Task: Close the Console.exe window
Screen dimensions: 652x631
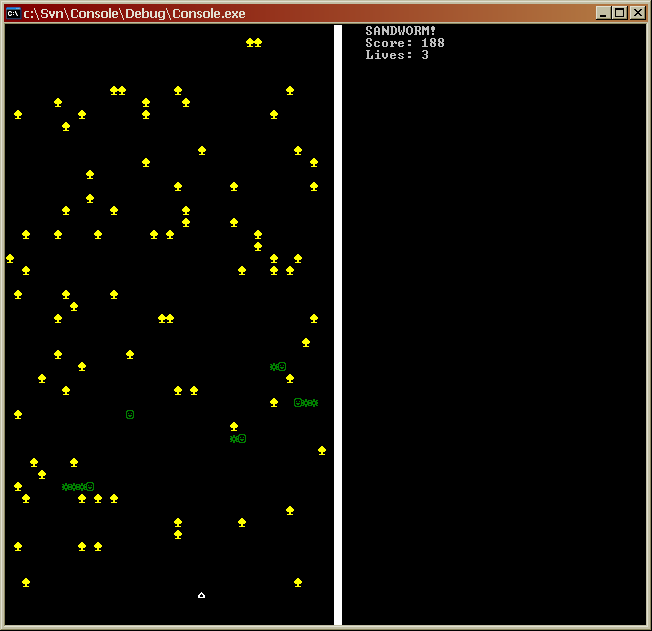Action: pyautogui.click(x=637, y=13)
